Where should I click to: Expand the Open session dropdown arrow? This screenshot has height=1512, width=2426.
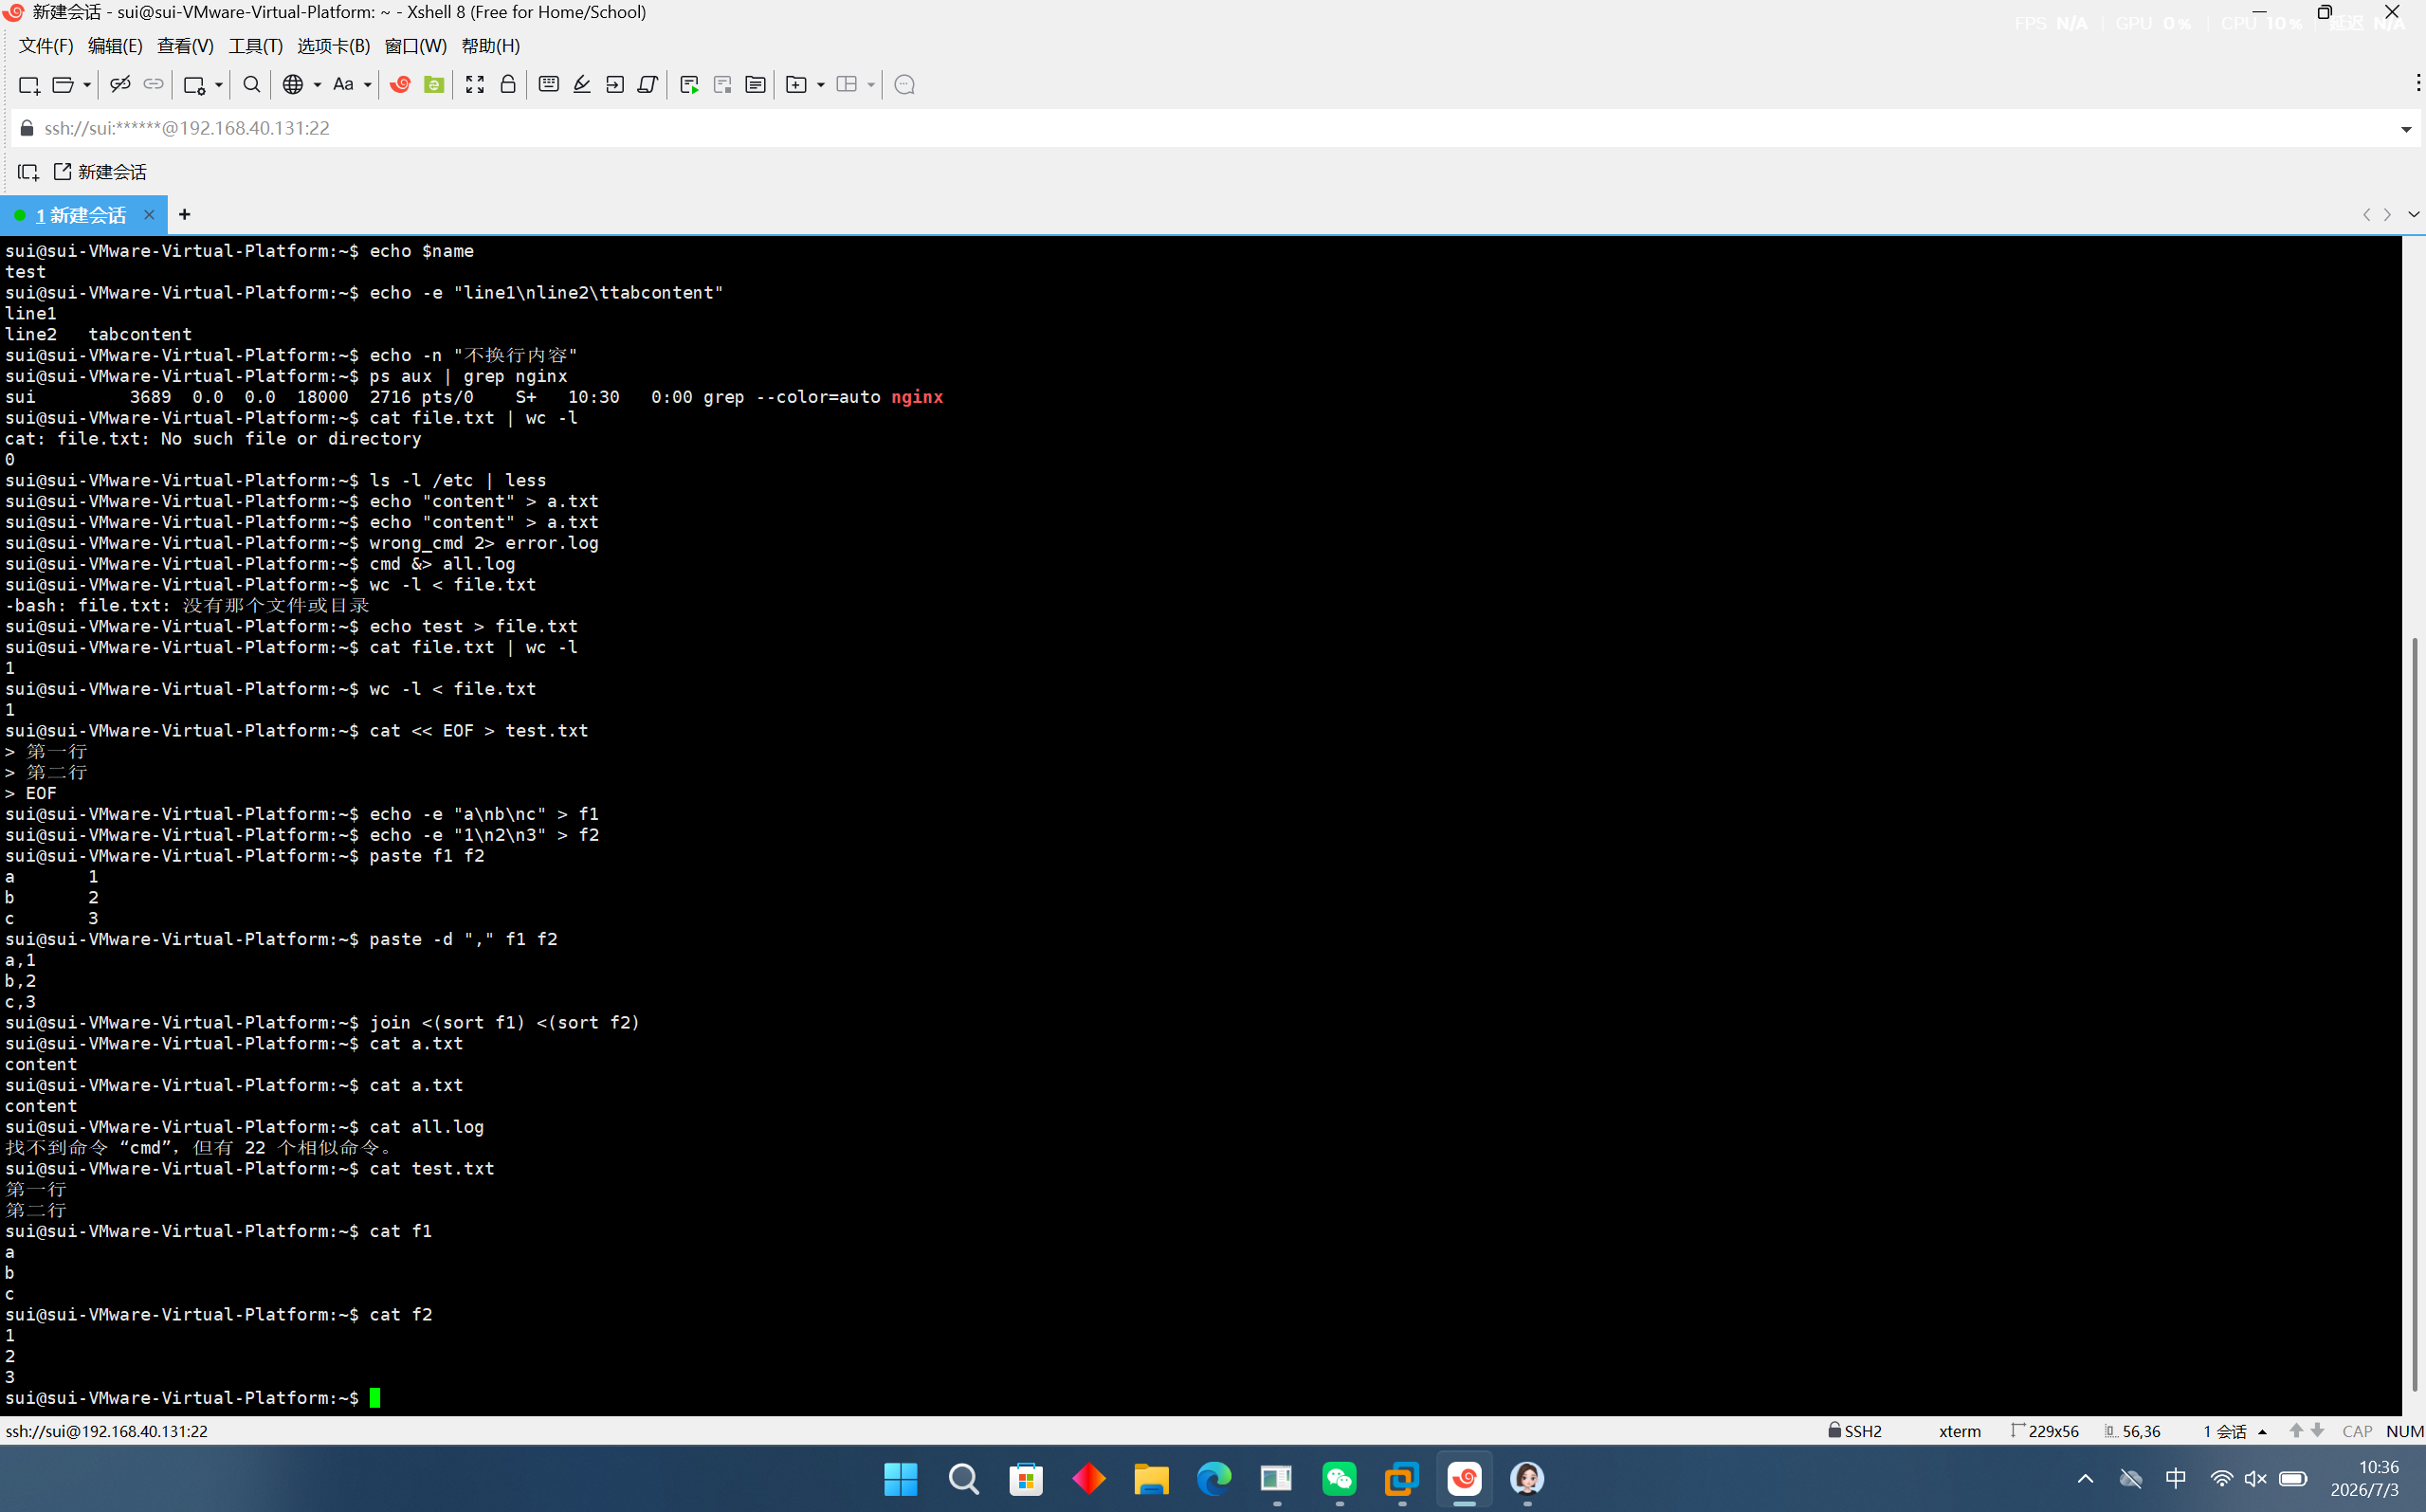[87, 85]
